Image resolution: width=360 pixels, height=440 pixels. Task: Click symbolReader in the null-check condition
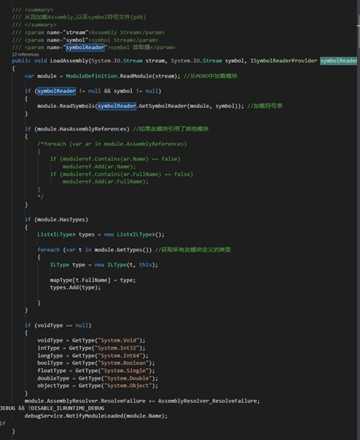(x=56, y=91)
